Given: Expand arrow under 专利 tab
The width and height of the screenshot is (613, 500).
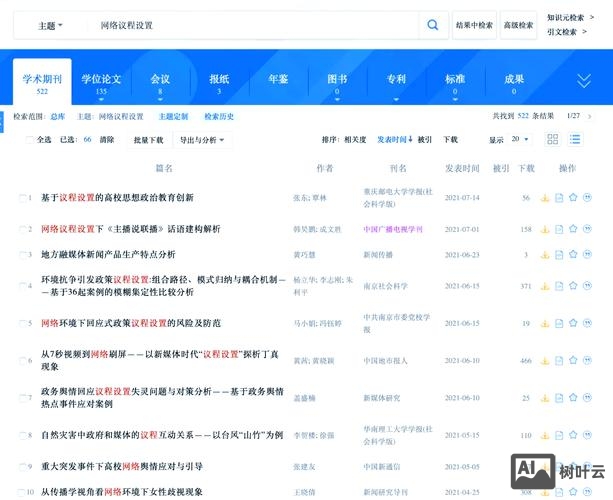Looking at the screenshot, I should tap(396, 99).
